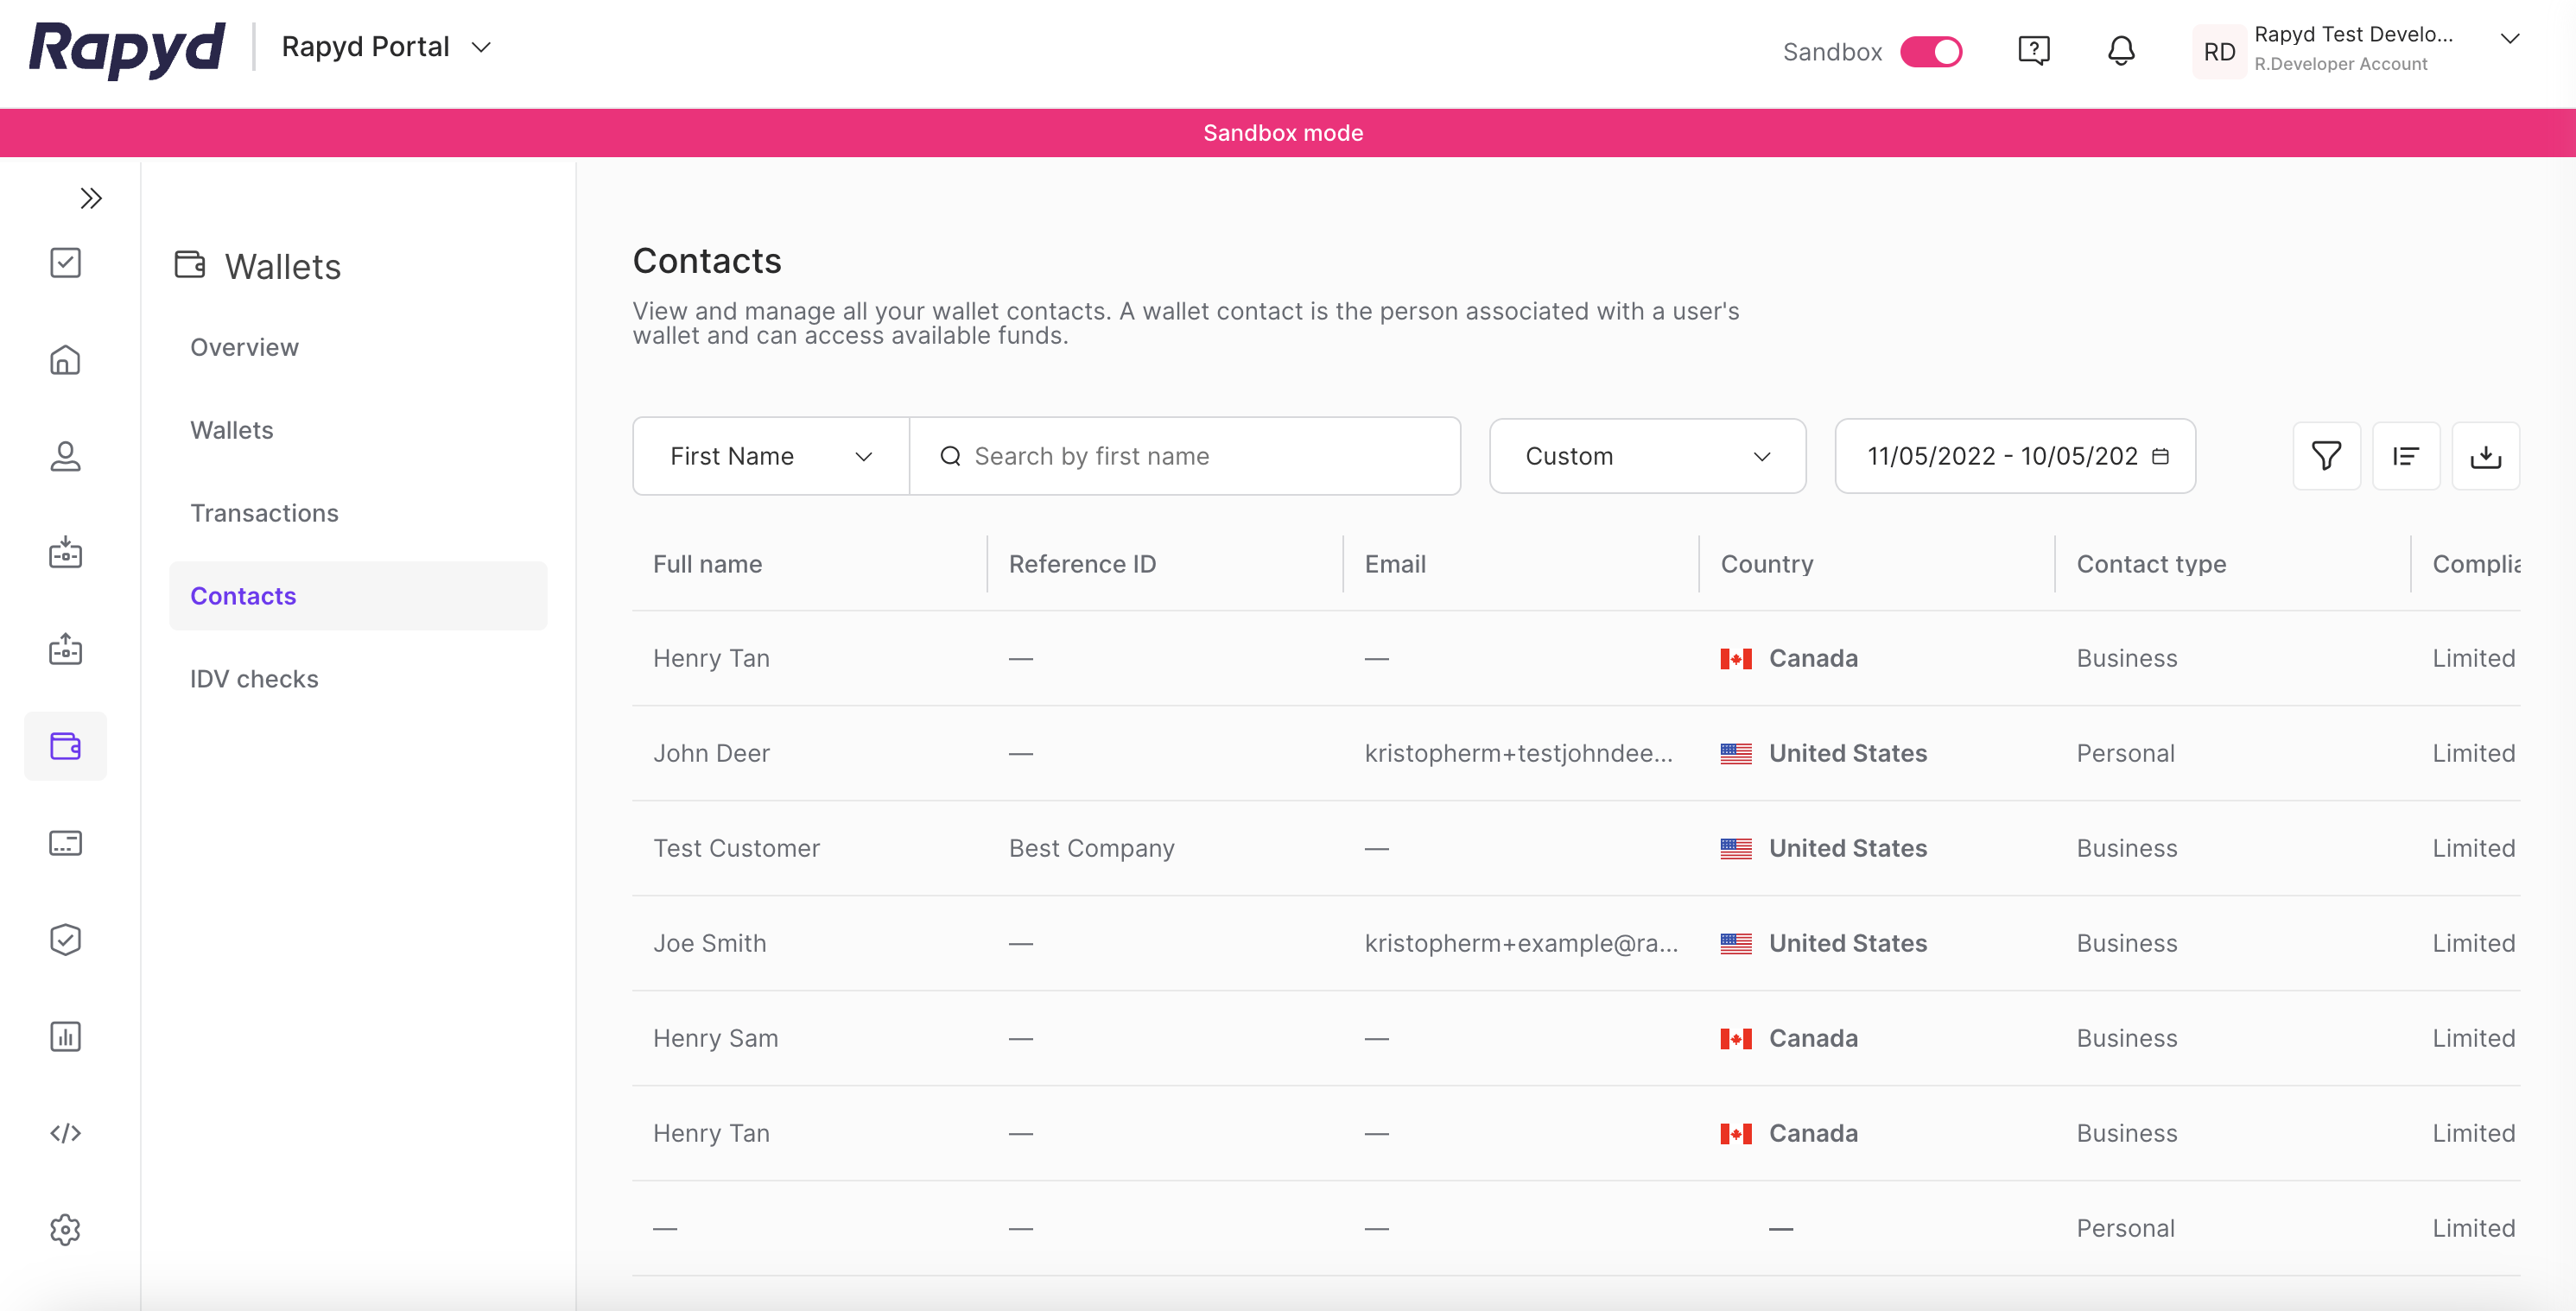Open the column sort options icon
Screen dimensions: 2576x1311
point(2405,456)
